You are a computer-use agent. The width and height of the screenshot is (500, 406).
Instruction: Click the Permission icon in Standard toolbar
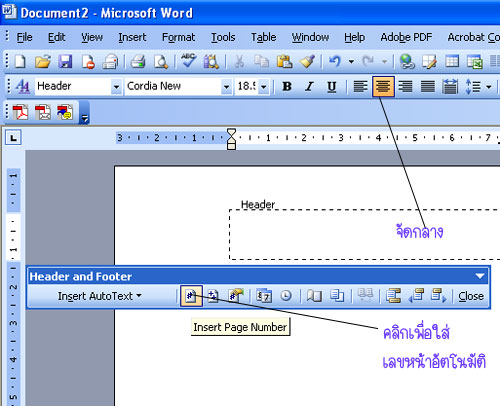click(x=88, y=62)
